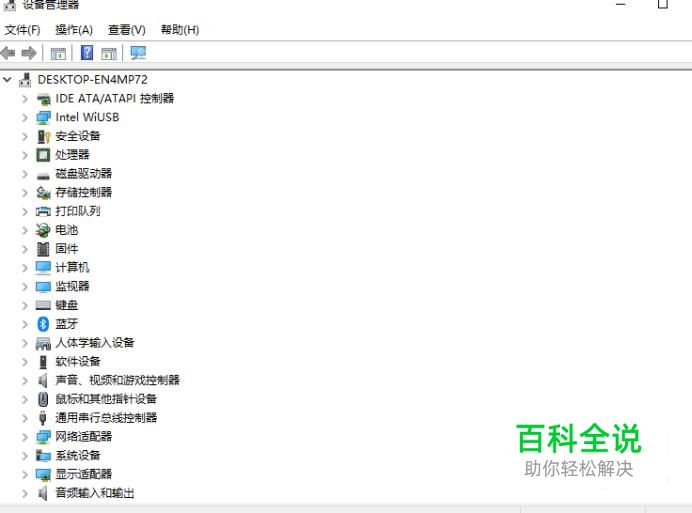Click the 键盘 keyboard icon
Image resolution: width=692 pixels, height=513 pixels.
(x=43, y=305)
